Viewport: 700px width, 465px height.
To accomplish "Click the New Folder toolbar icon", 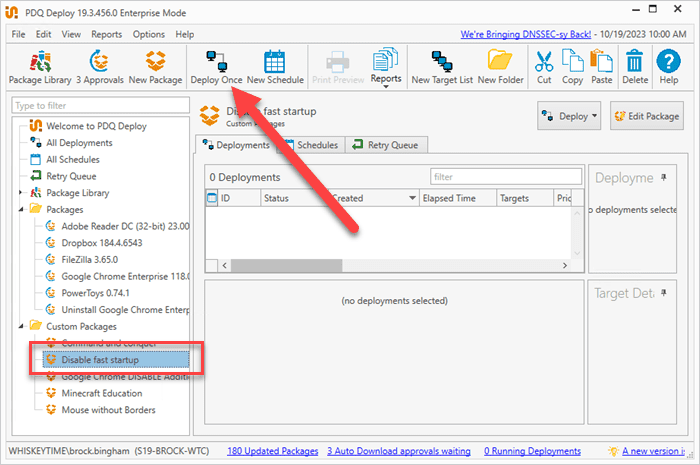I will click(x=500, y=67).
